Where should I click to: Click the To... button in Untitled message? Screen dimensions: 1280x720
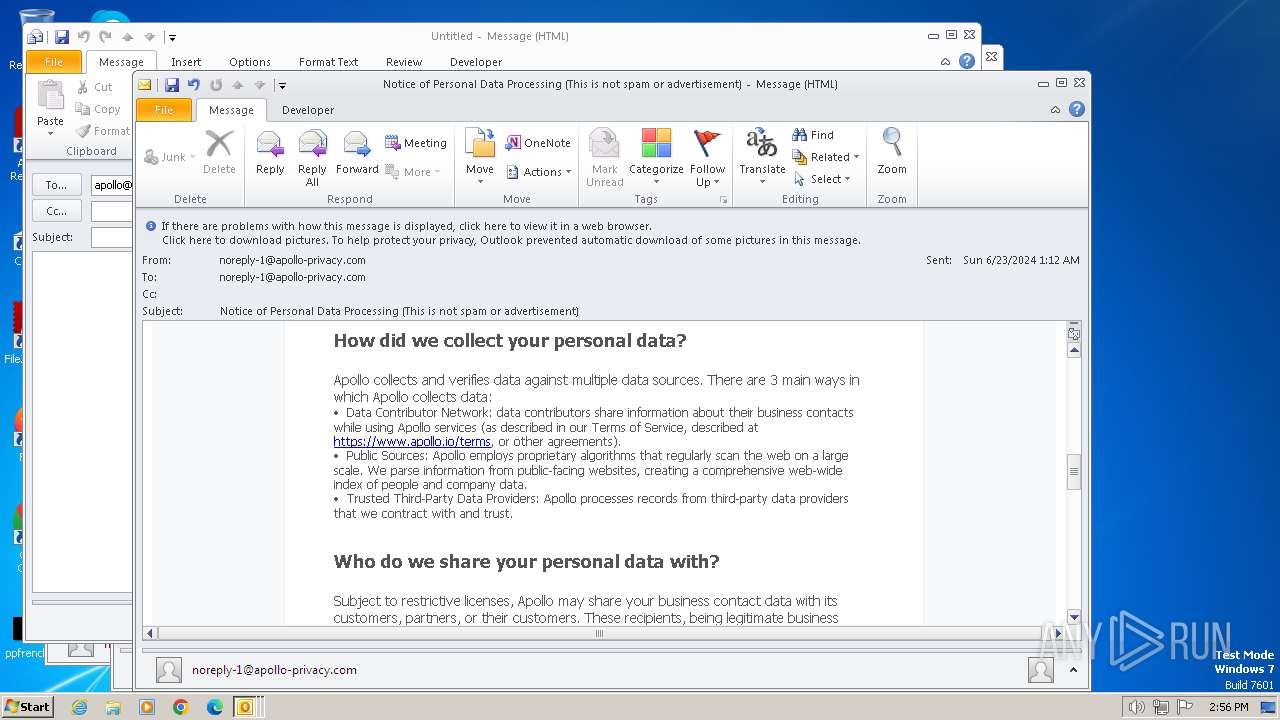[x=57, y=185]
